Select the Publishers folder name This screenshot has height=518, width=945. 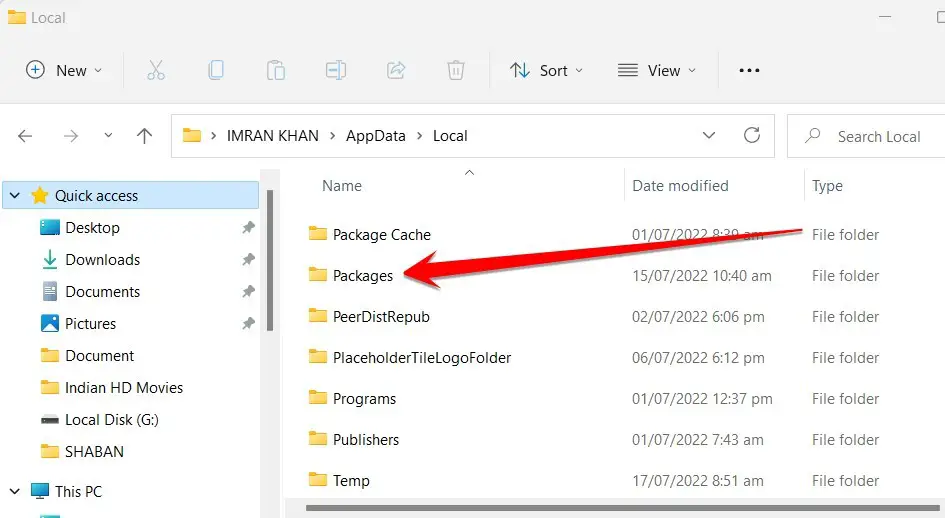366,440
